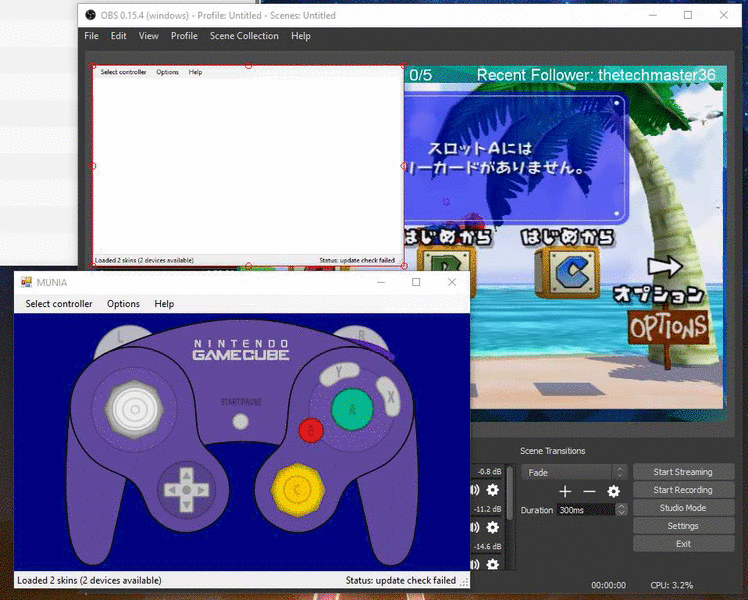748x600 pixels.
Task: Open the Options menu in MUNIA window
Action: (x=123, y=304)
